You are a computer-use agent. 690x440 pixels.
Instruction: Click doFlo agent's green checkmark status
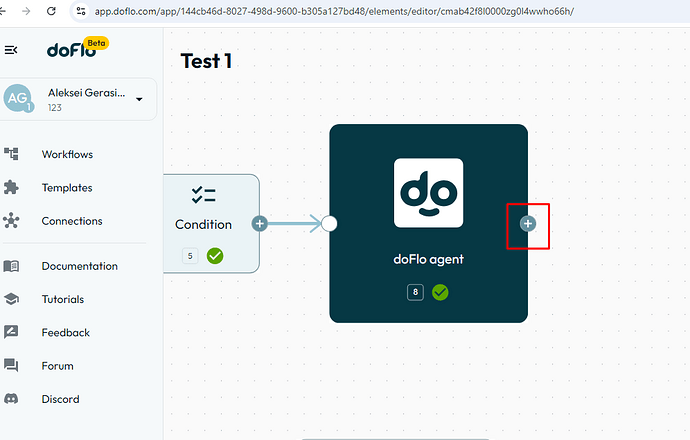440,292
